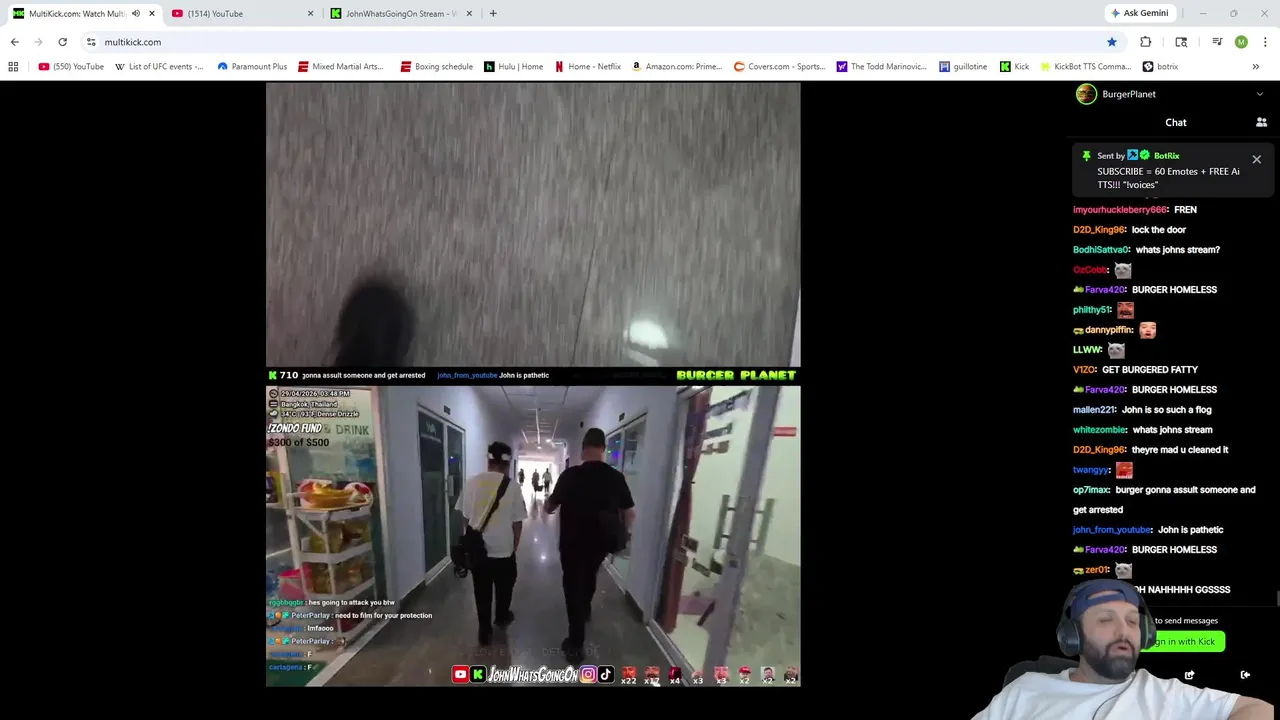Click username BodhiSattva0 in chat
This screenshot has height=720, width=1280.
(1101, 250)
